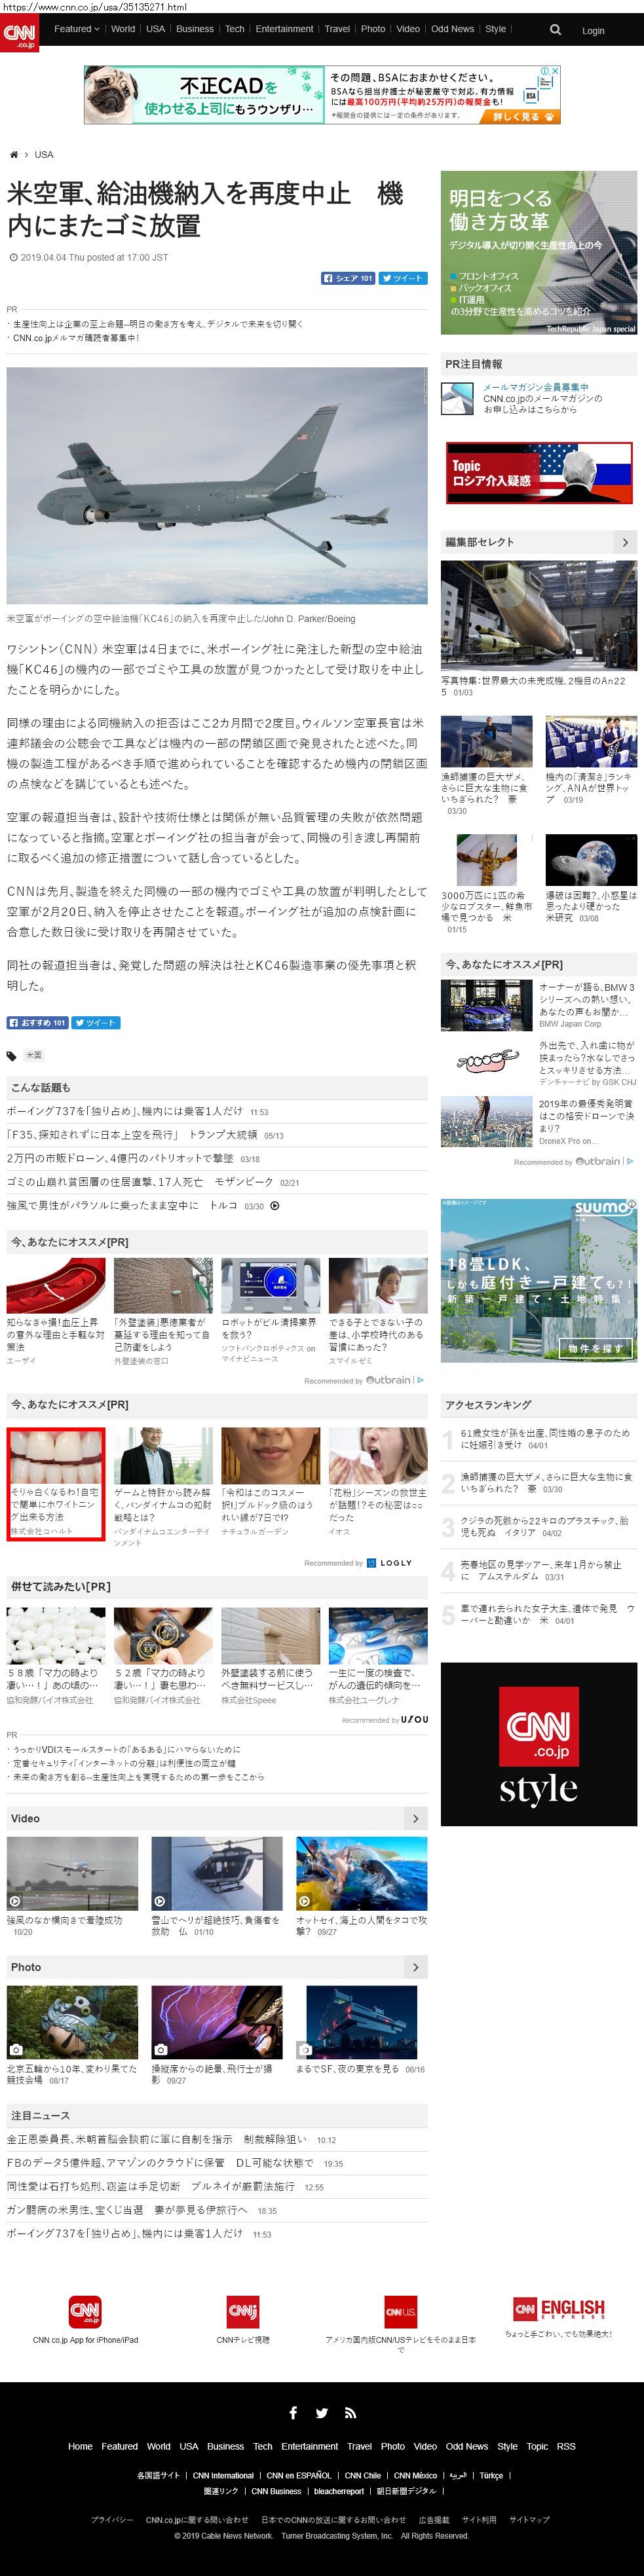Click bottom Twitter tweet button
644x2576 pixels.
[96, 1023]
